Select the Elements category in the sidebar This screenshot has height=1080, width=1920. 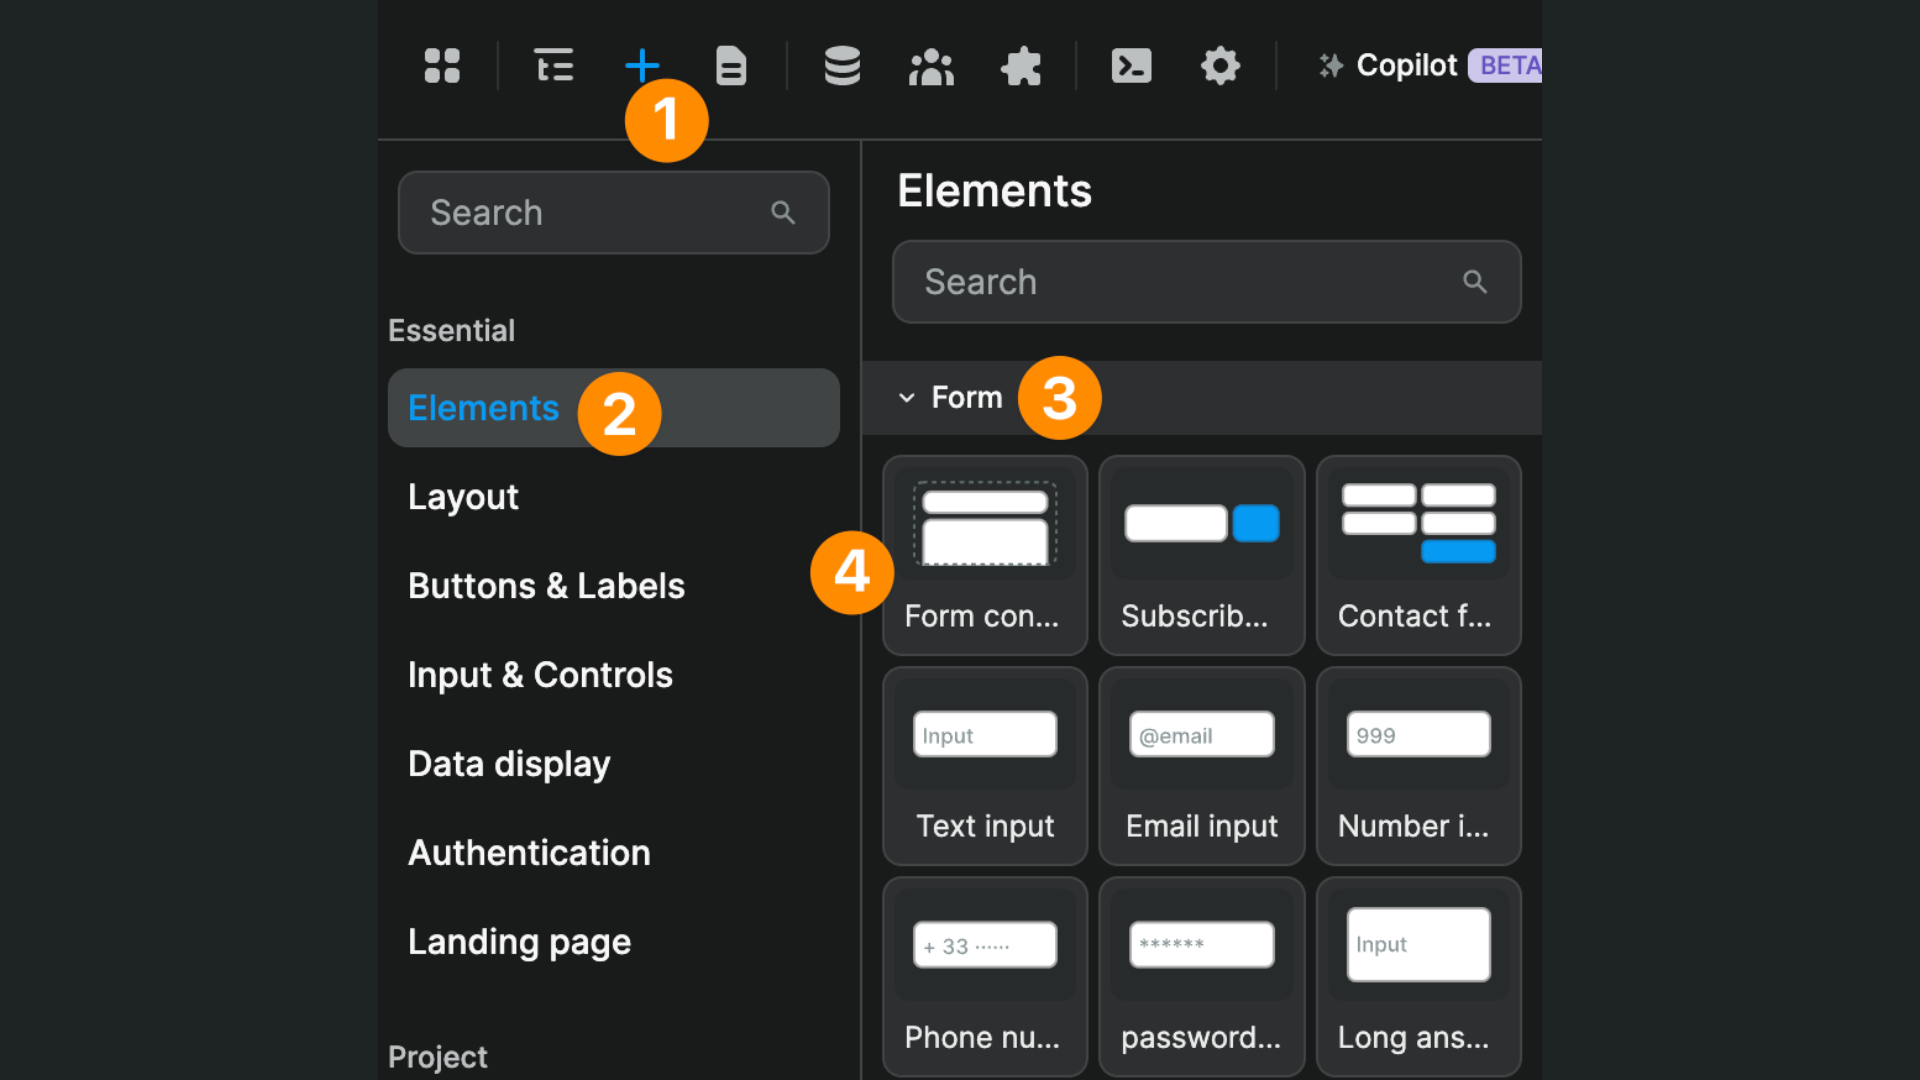(x=483, y=407)
